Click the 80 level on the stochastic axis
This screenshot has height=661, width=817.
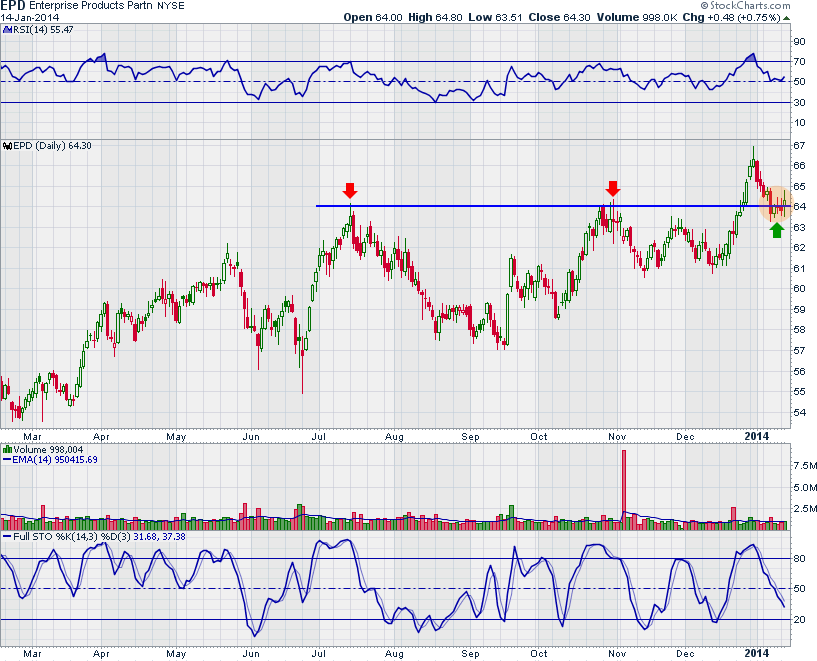pos(799,559)
